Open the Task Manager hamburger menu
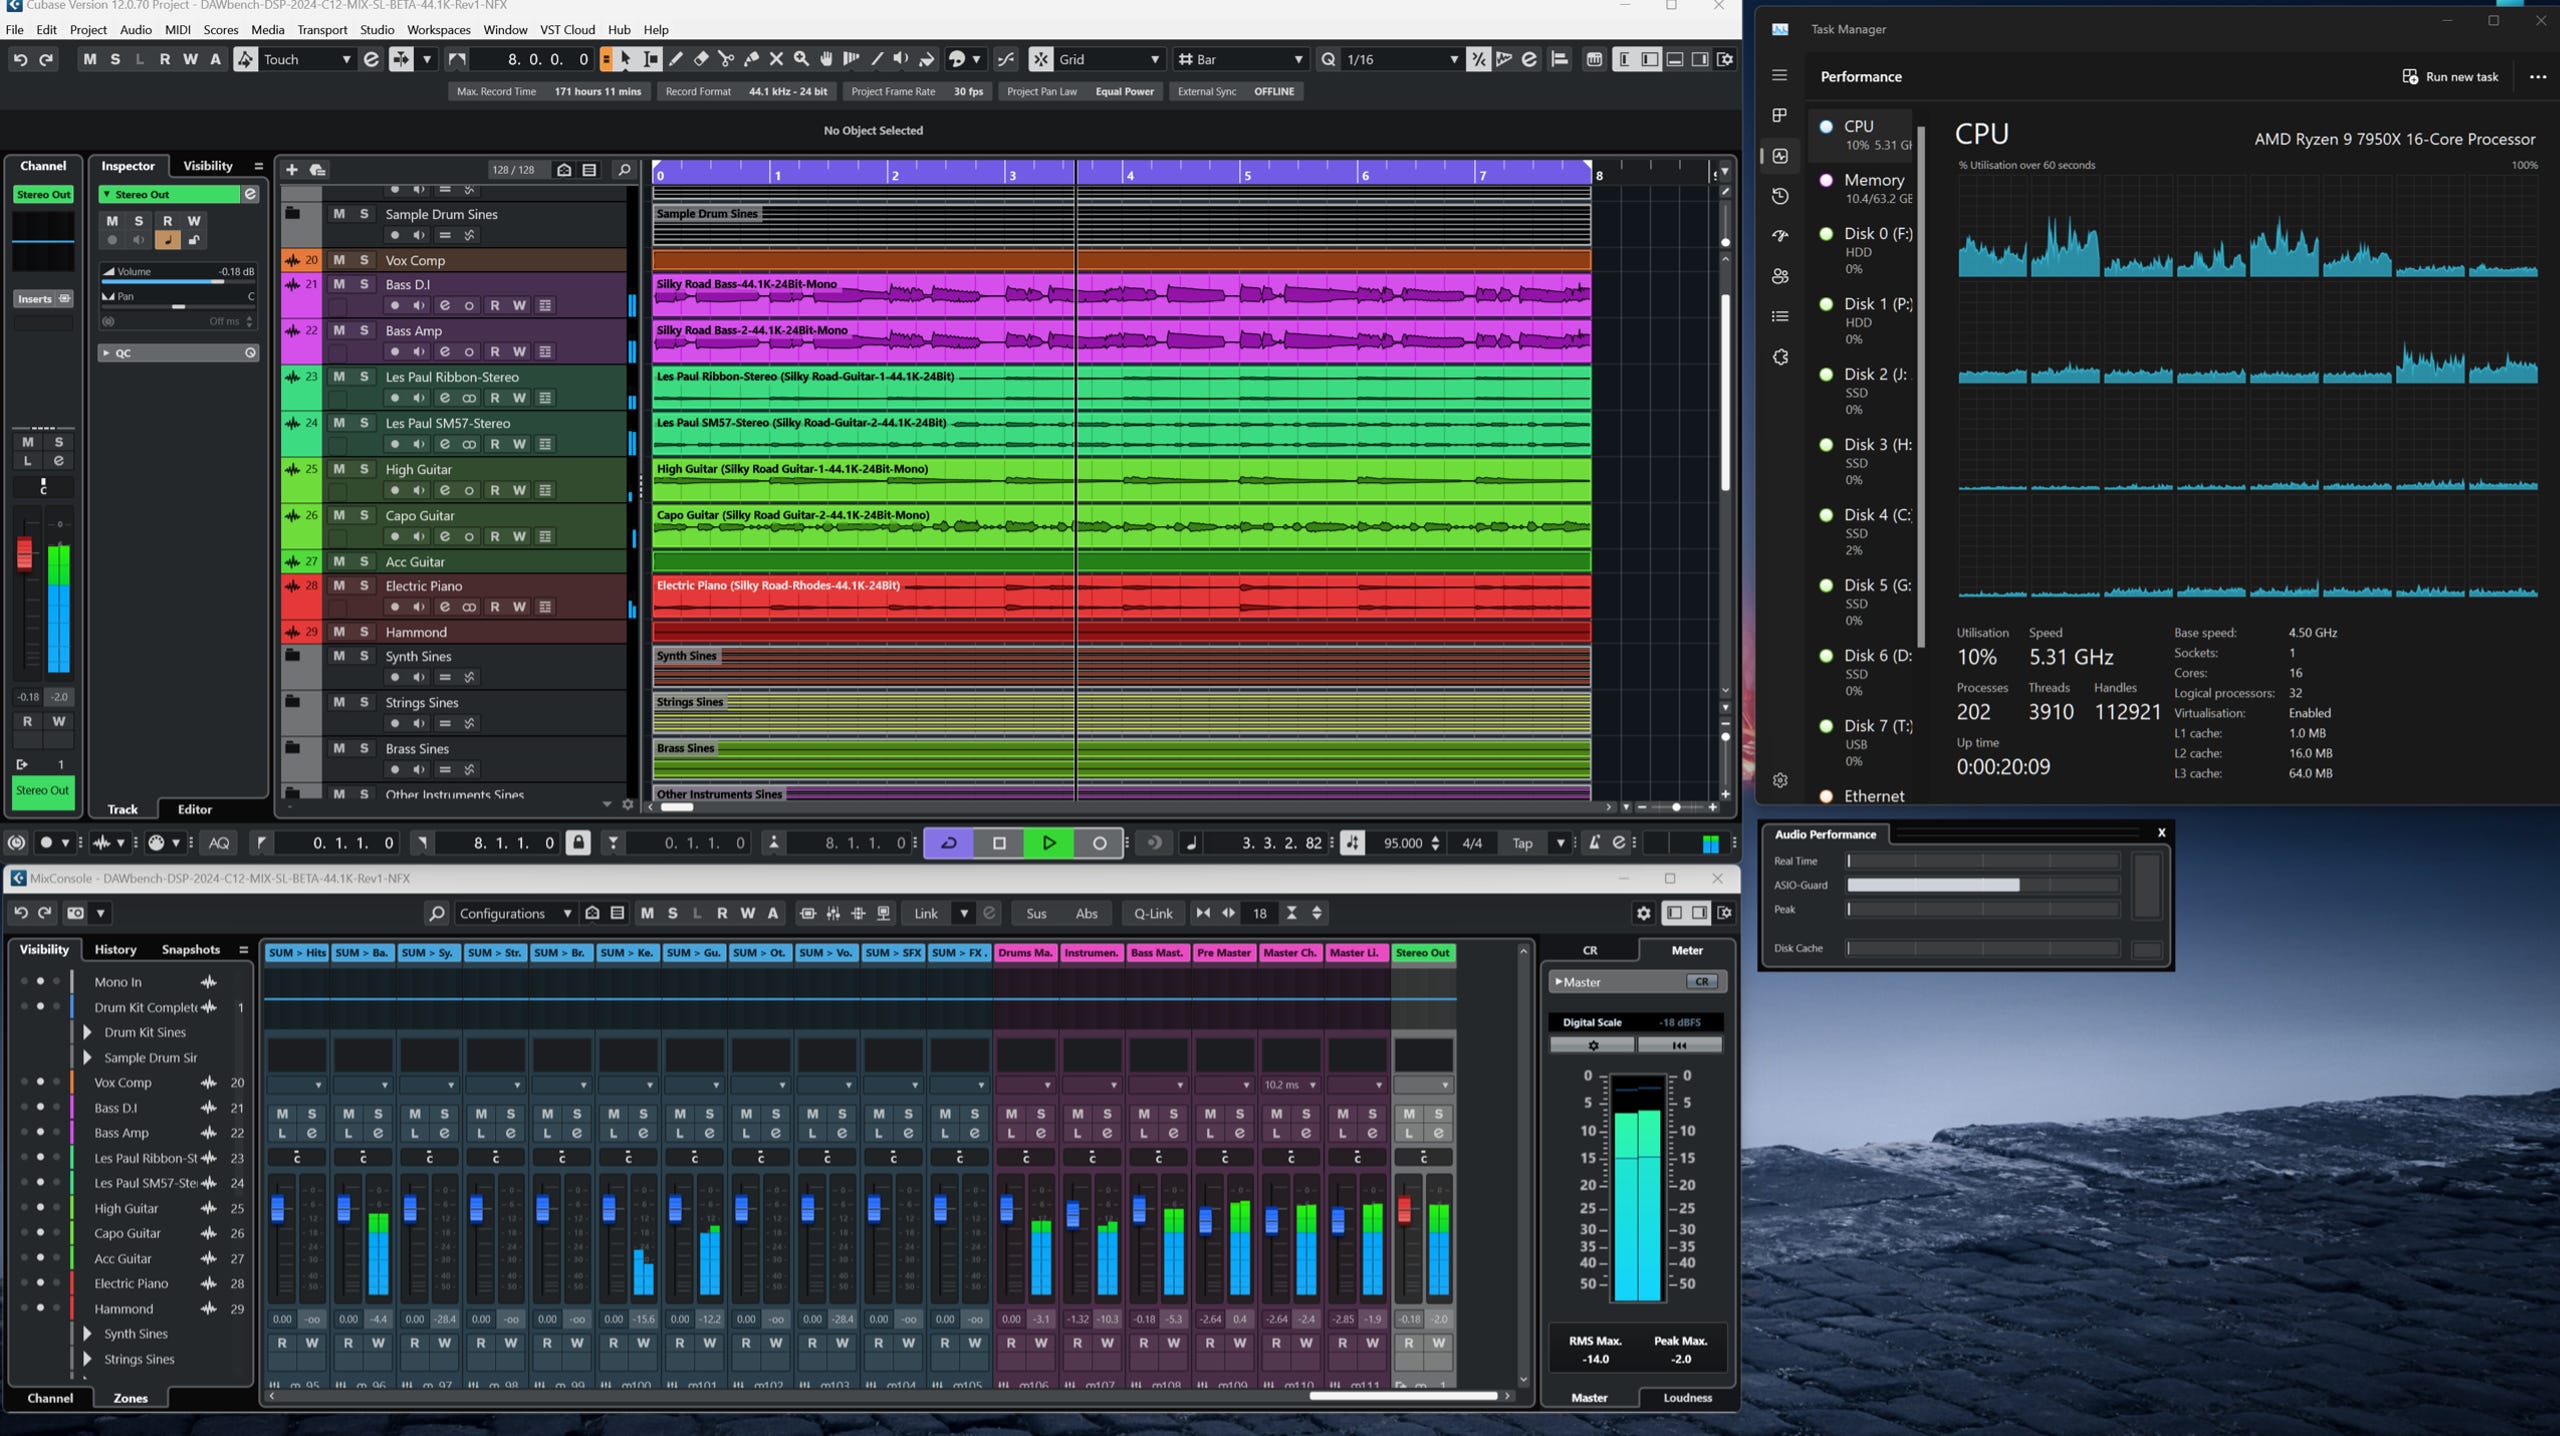Image resolution: width=2560 pixels, height=1436 pixels. [1779, 76]
